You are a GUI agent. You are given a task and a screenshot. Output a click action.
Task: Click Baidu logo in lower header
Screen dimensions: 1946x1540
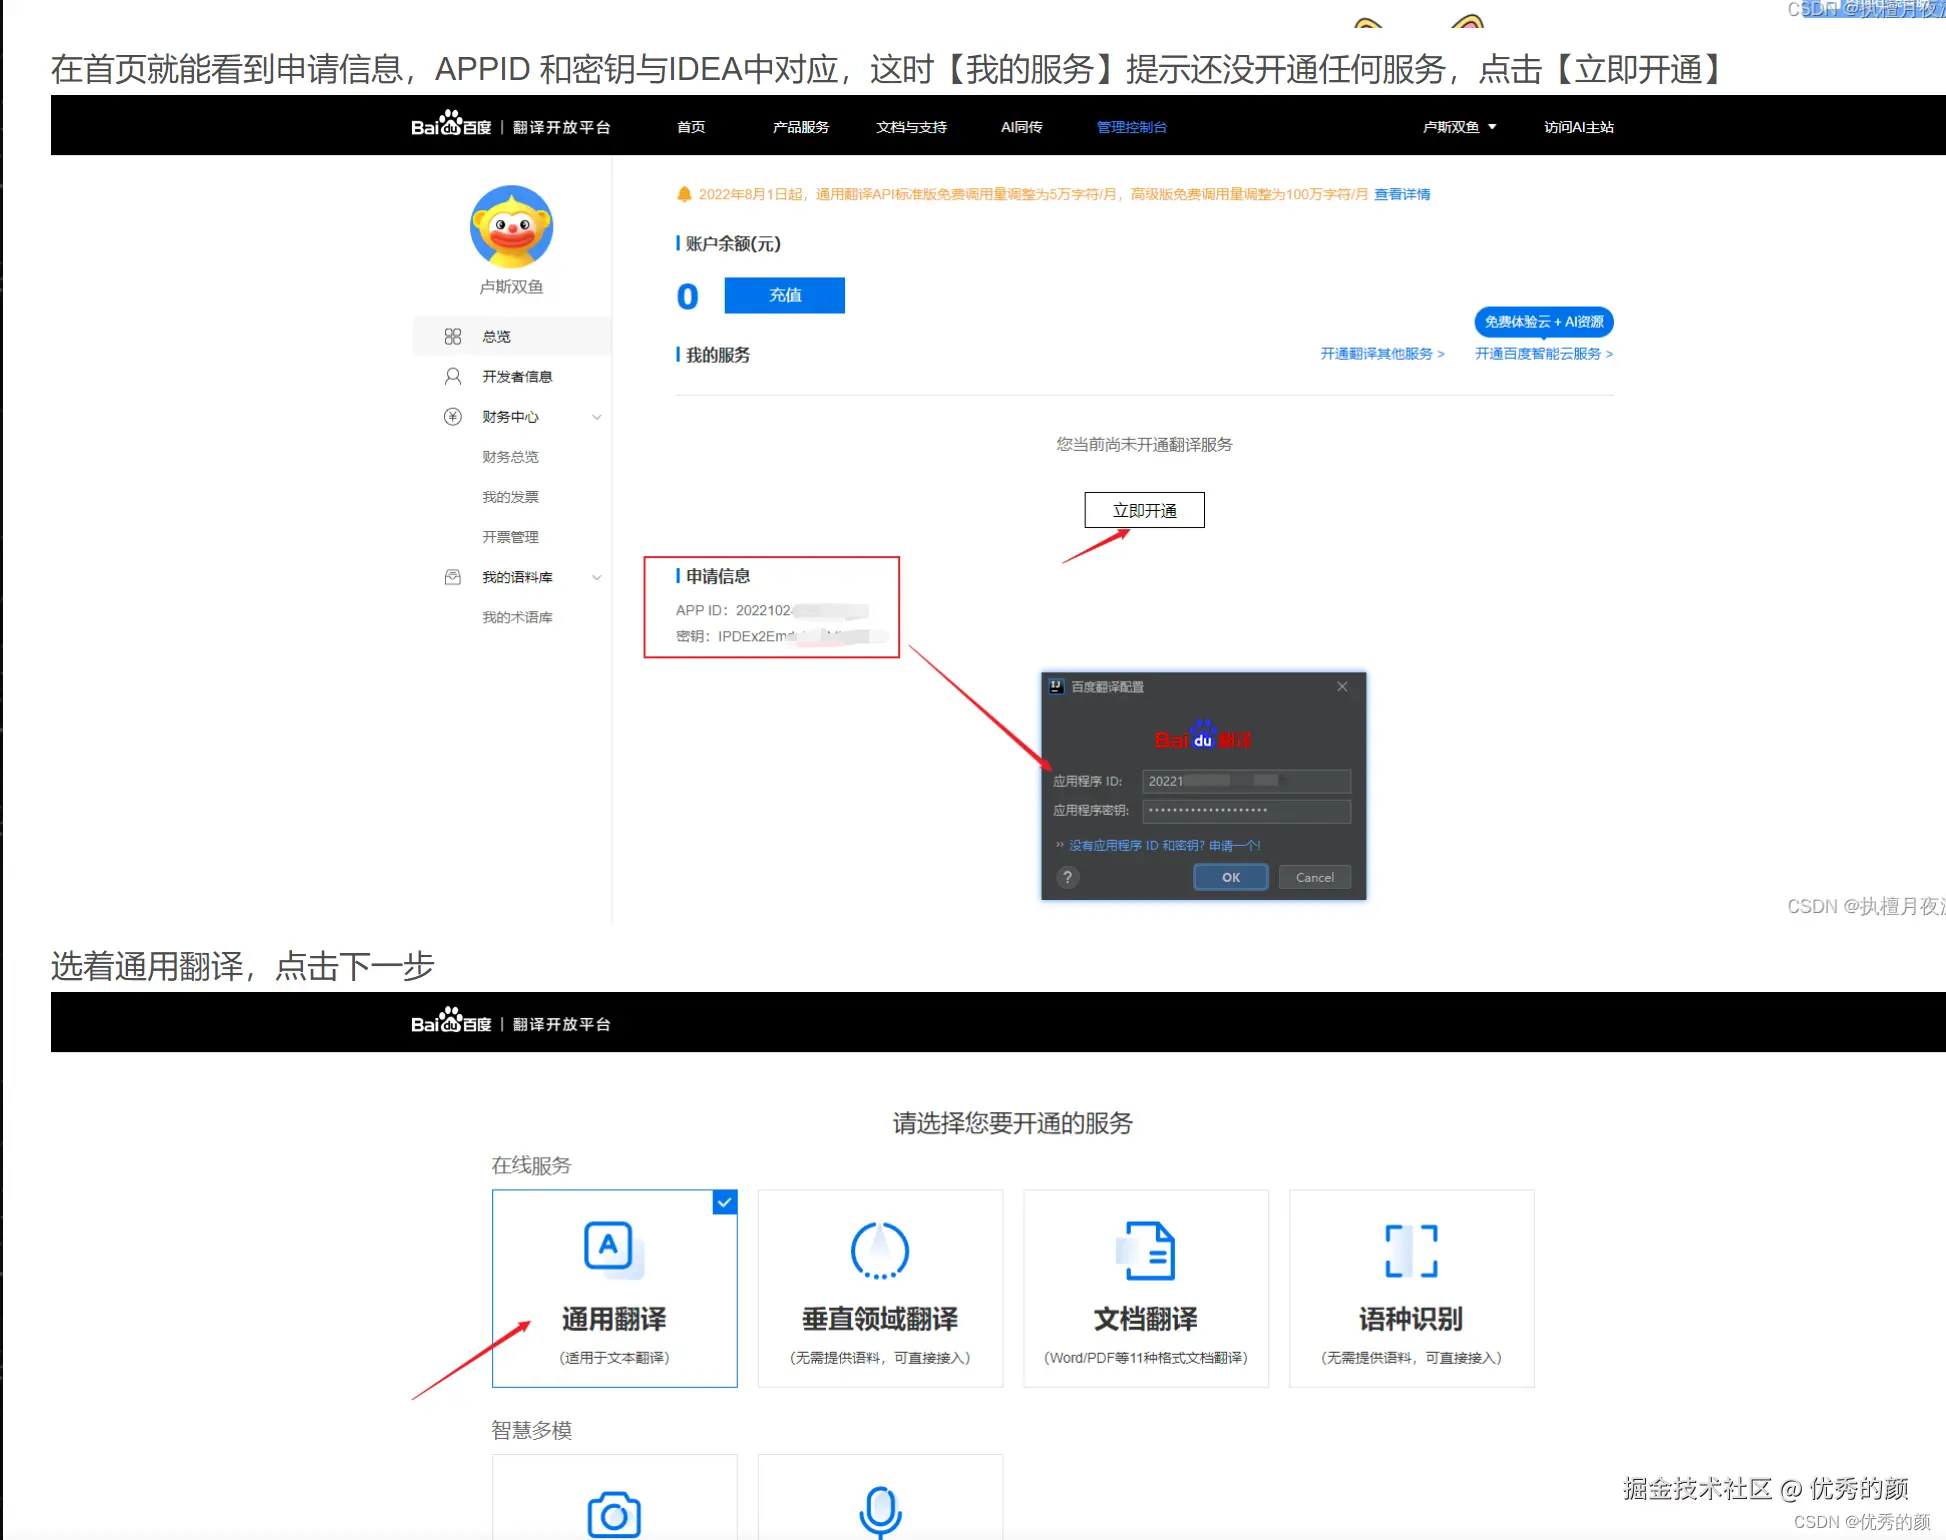(x=451, y=1021)
